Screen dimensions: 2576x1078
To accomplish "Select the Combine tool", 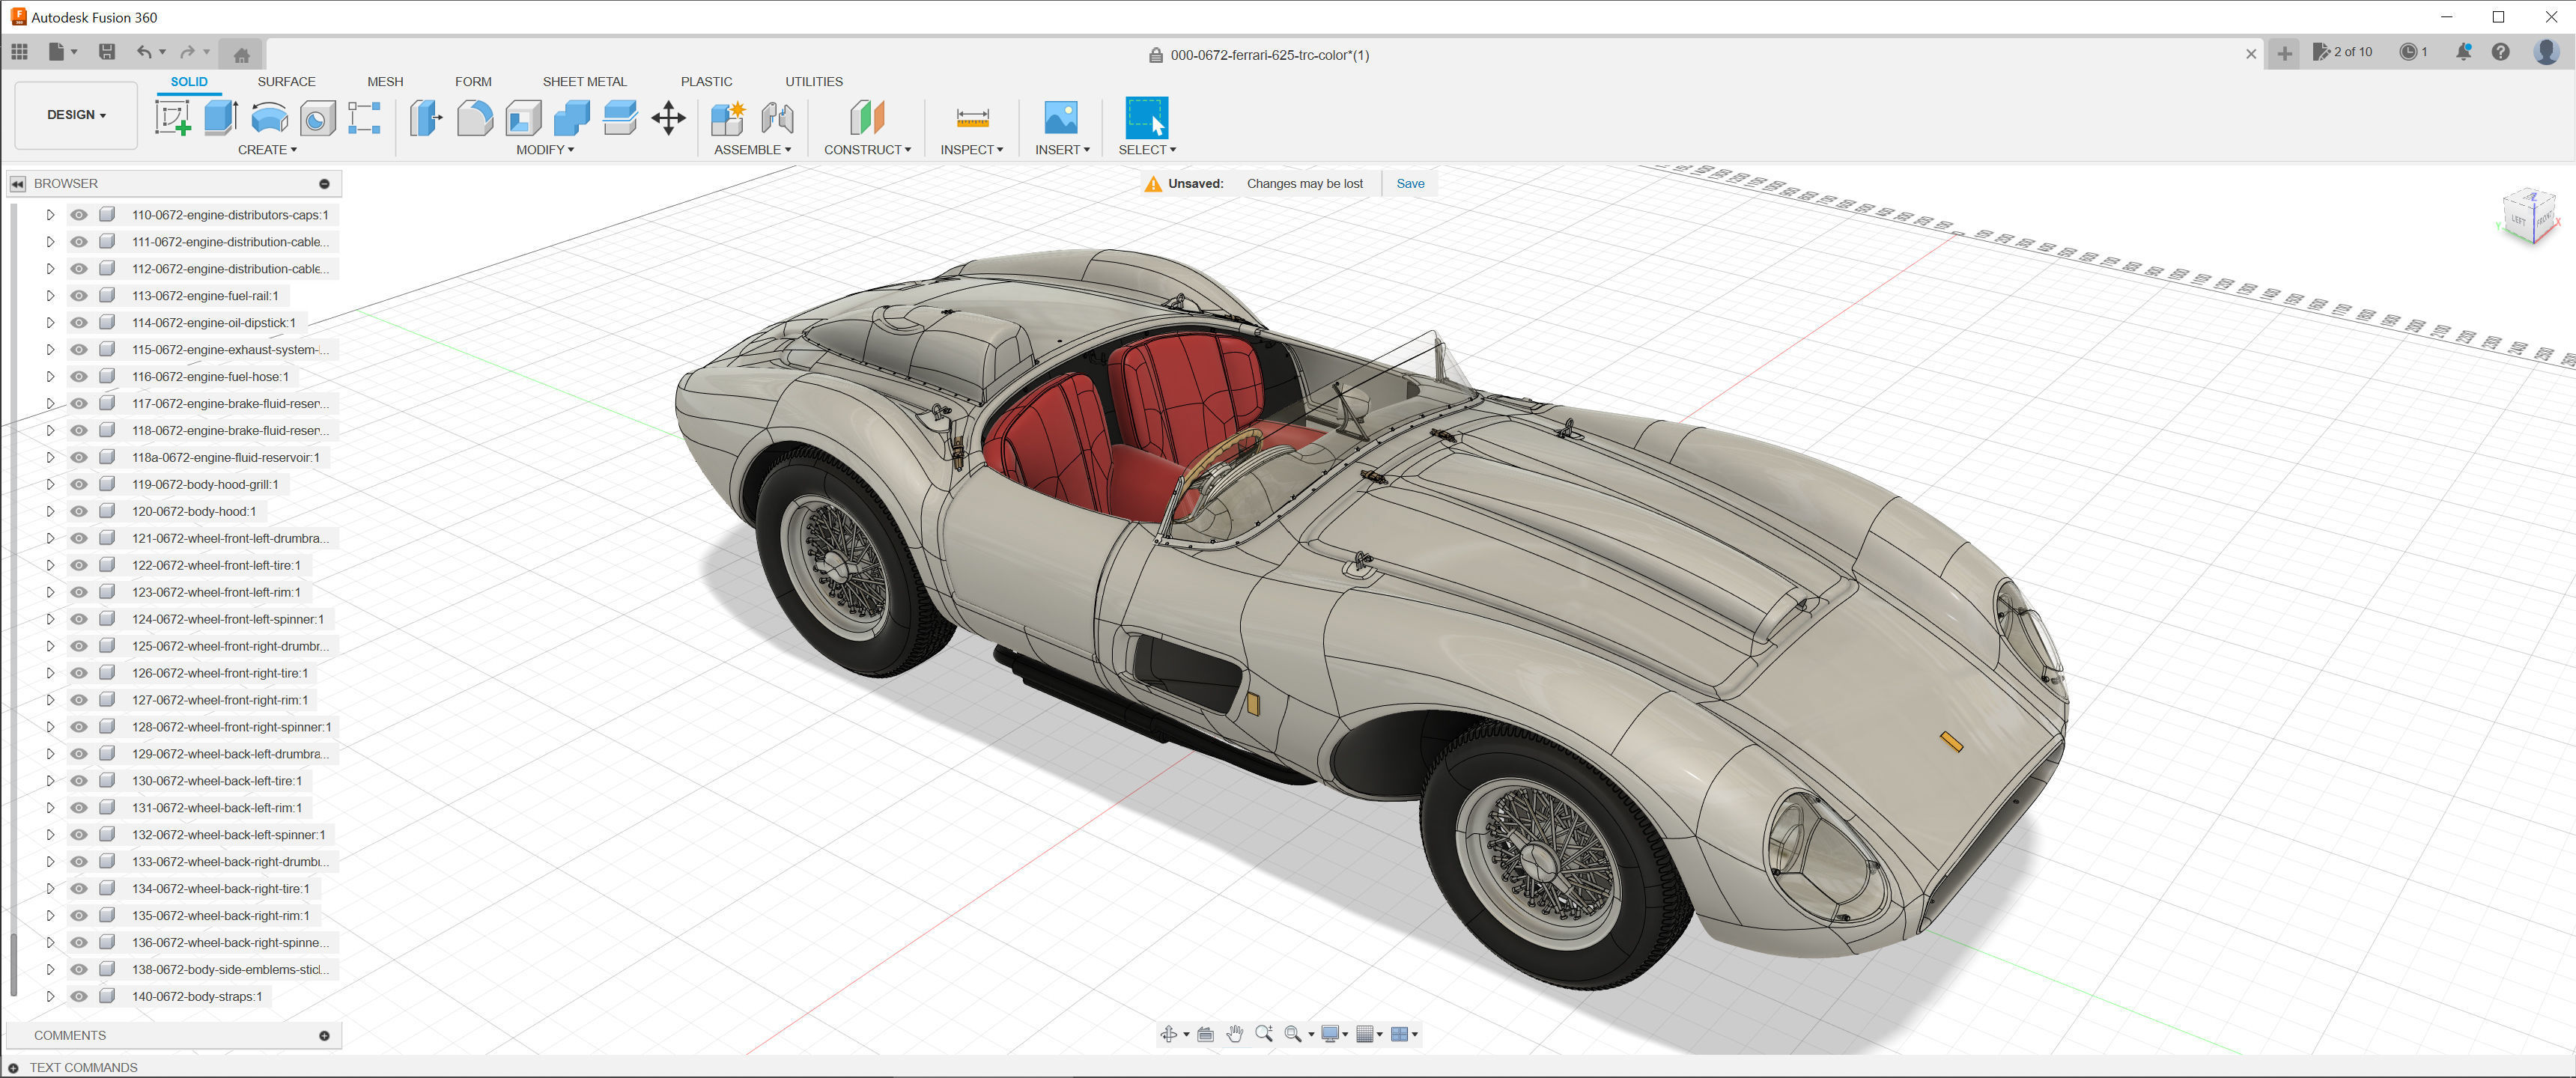I will click(x=571, y=118).
